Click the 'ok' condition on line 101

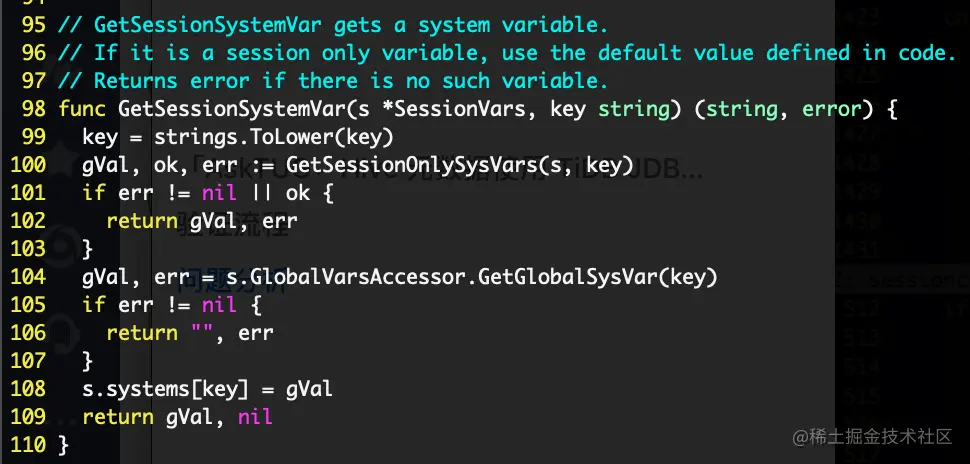(x=298, y=193)
